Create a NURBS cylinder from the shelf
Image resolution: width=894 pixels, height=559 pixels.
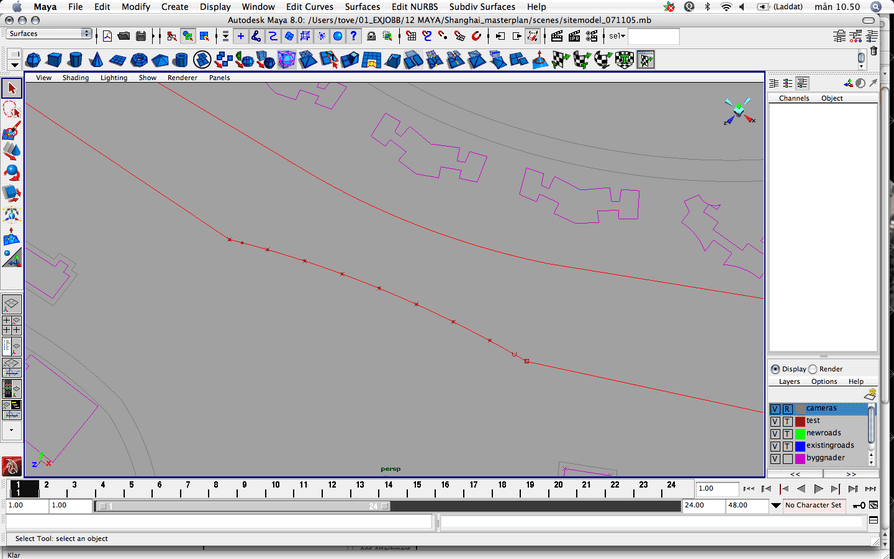click(75, 59)
